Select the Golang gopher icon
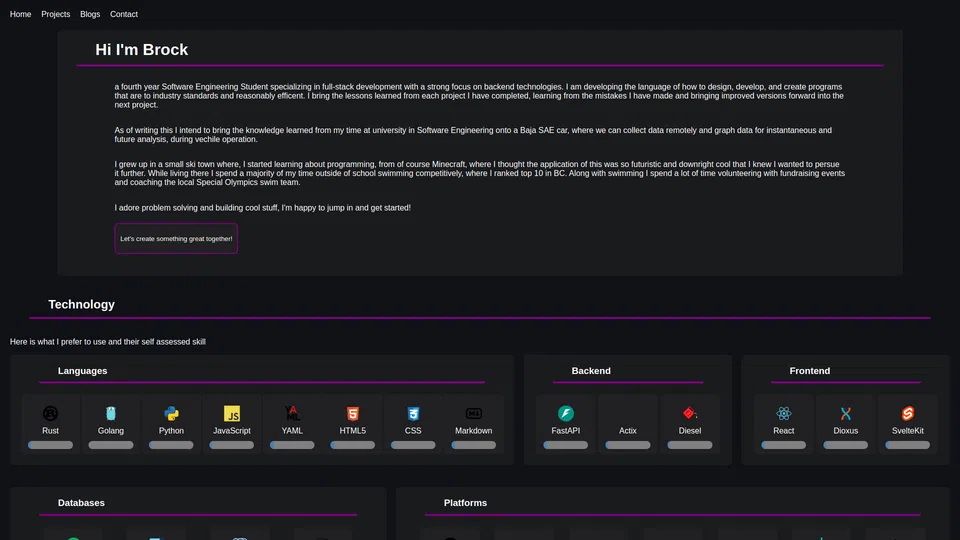This screenshot has height=540, width=960. pyautogui.click(x=111, y=414)
